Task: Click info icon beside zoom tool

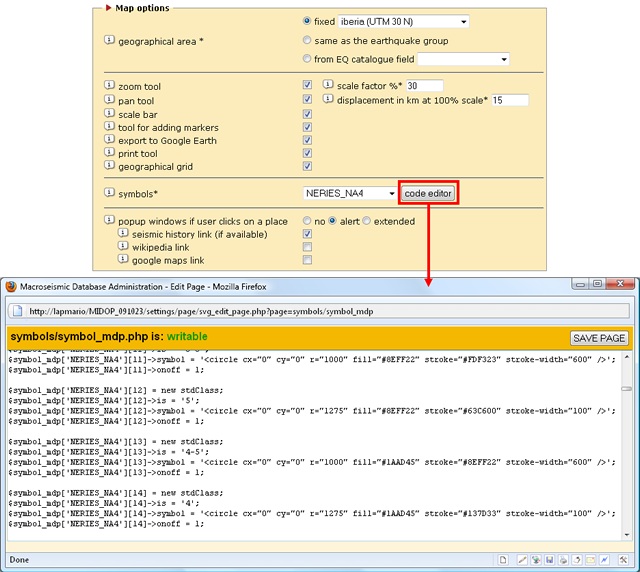Action: click(x=110, y=87)
